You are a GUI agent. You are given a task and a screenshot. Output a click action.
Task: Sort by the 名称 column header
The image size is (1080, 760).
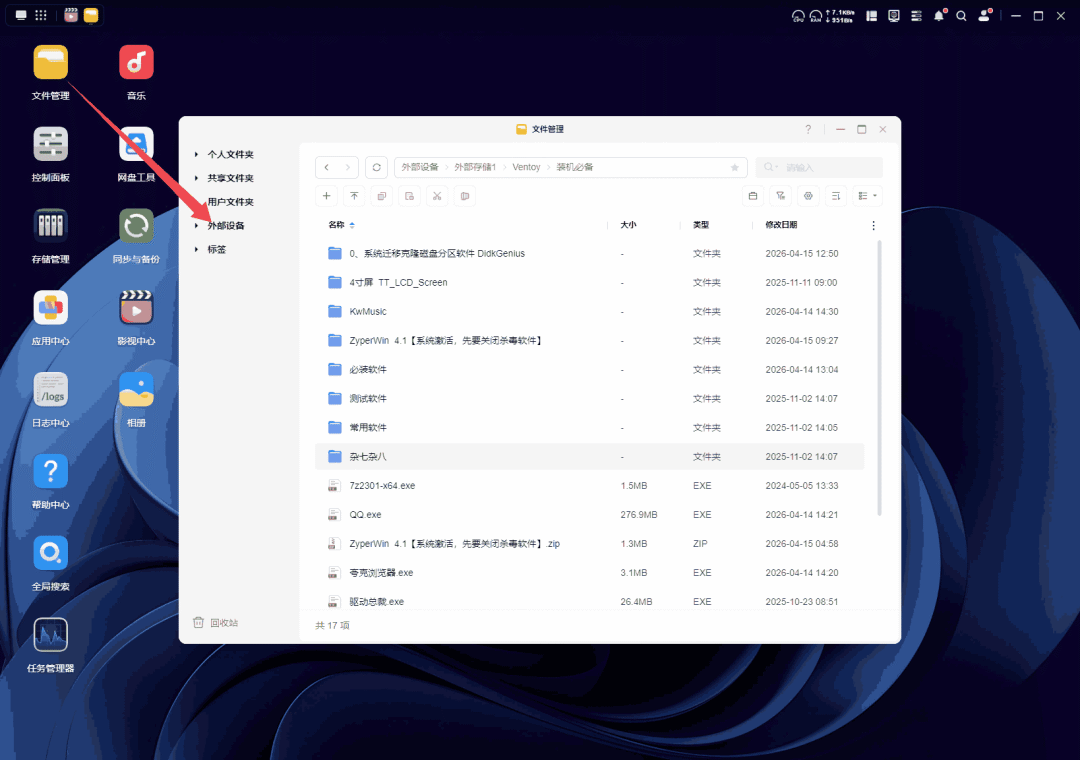[336, 225]
